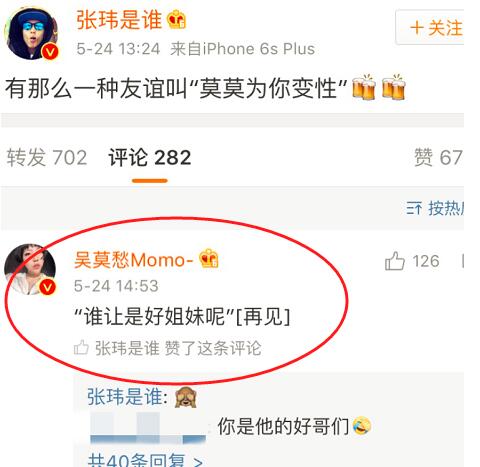The width and height of the screenshot is (480, 467).
Task: Tap the crown badge beside 张玮是谁 username
Action: point(177,19)
